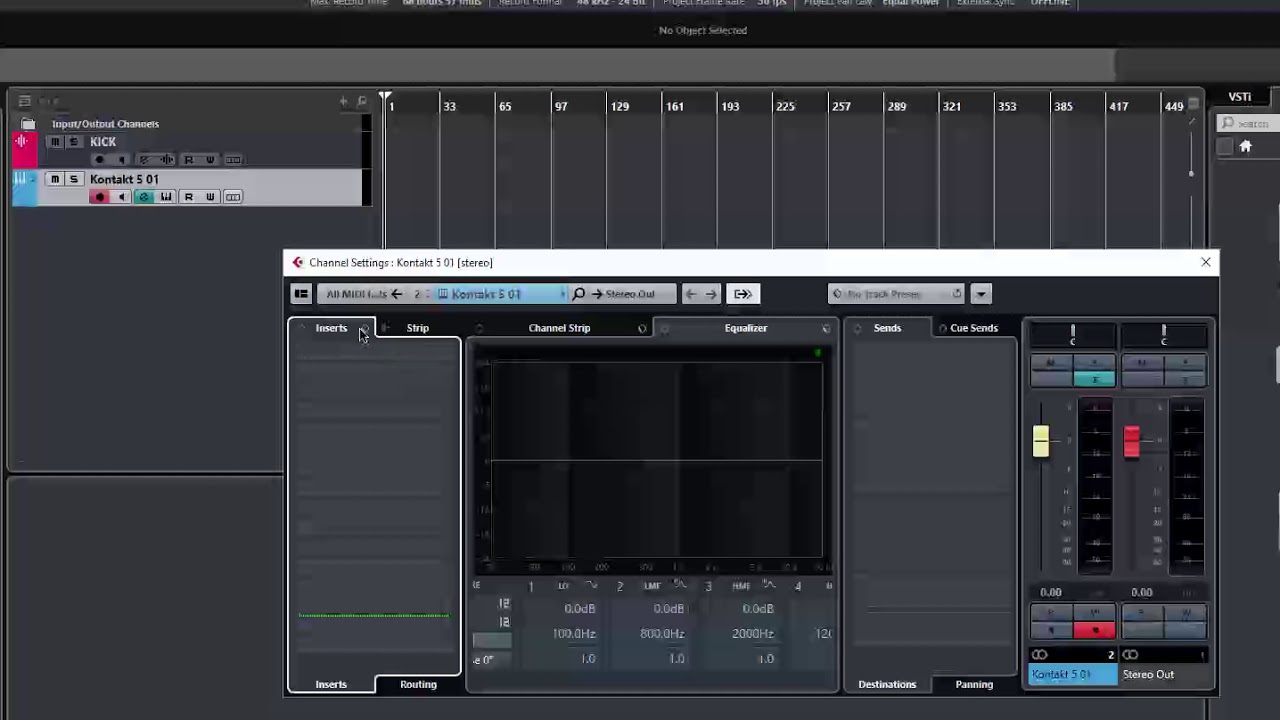Switch to the Destinations tab
Screen dimensions: 1280x720
tap(887, 684)
